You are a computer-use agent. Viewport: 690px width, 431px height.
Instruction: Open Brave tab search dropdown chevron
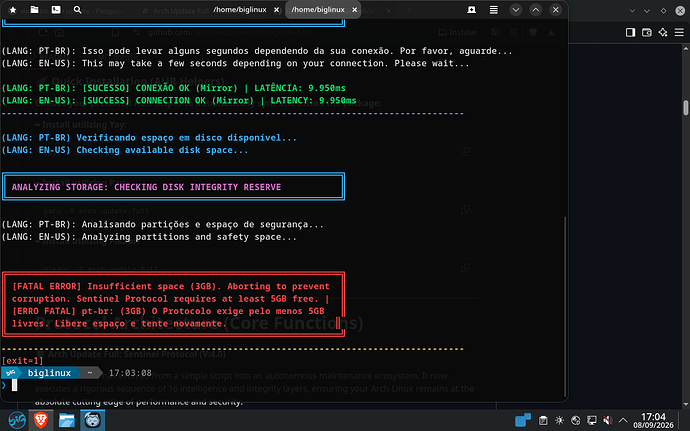(x=632, y=11)
